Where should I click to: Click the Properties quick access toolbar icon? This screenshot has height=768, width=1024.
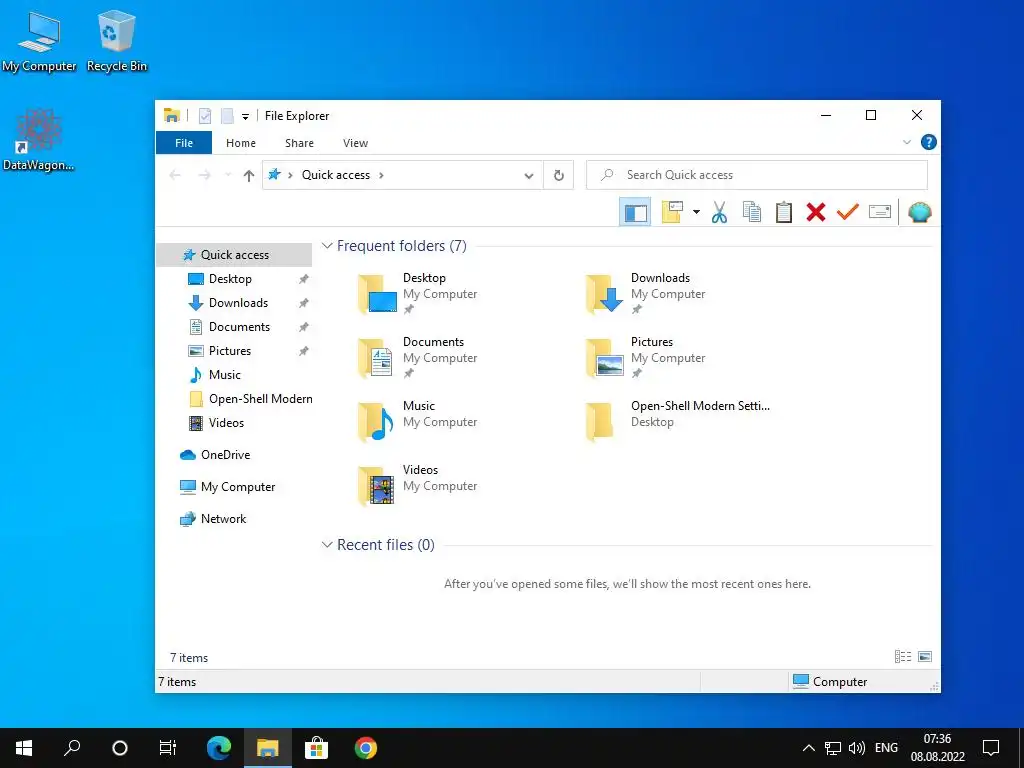coord(205,116)
